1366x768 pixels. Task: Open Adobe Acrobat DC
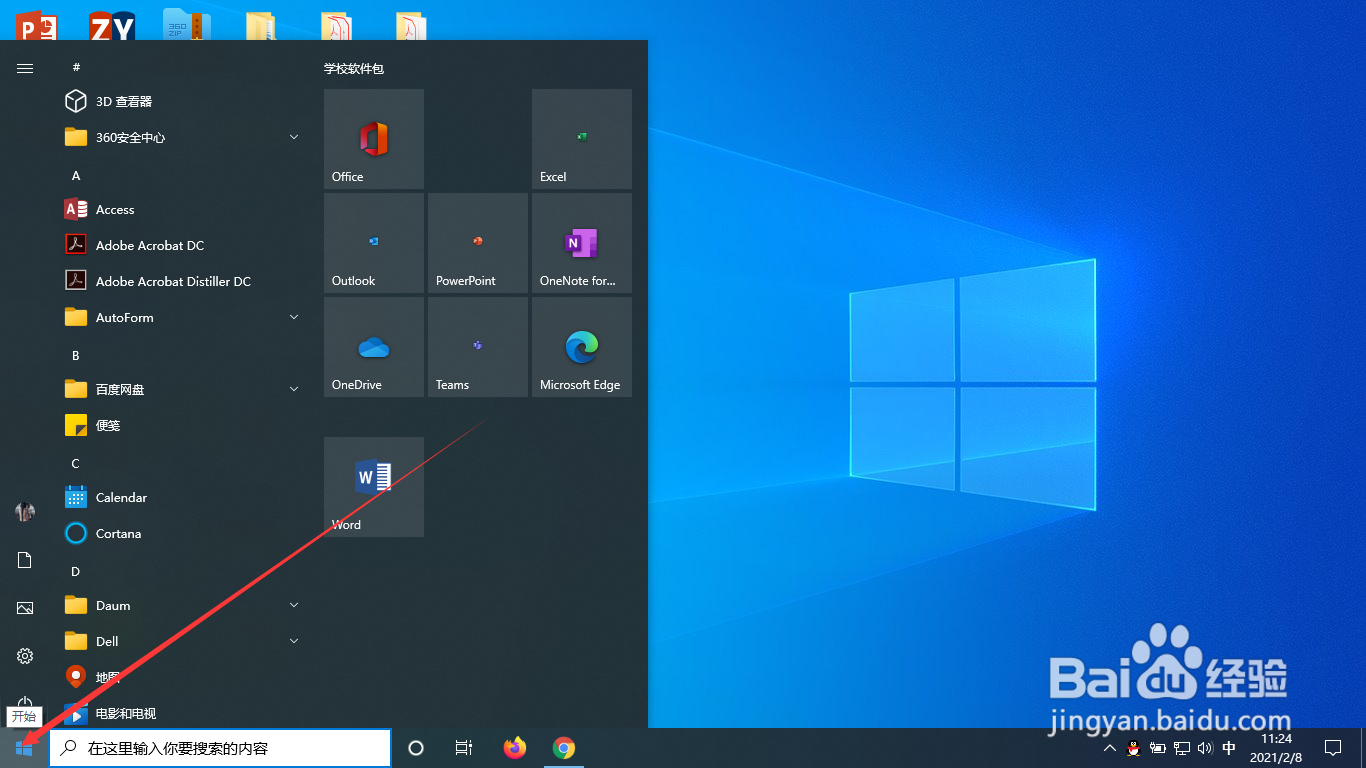(182, 245)
